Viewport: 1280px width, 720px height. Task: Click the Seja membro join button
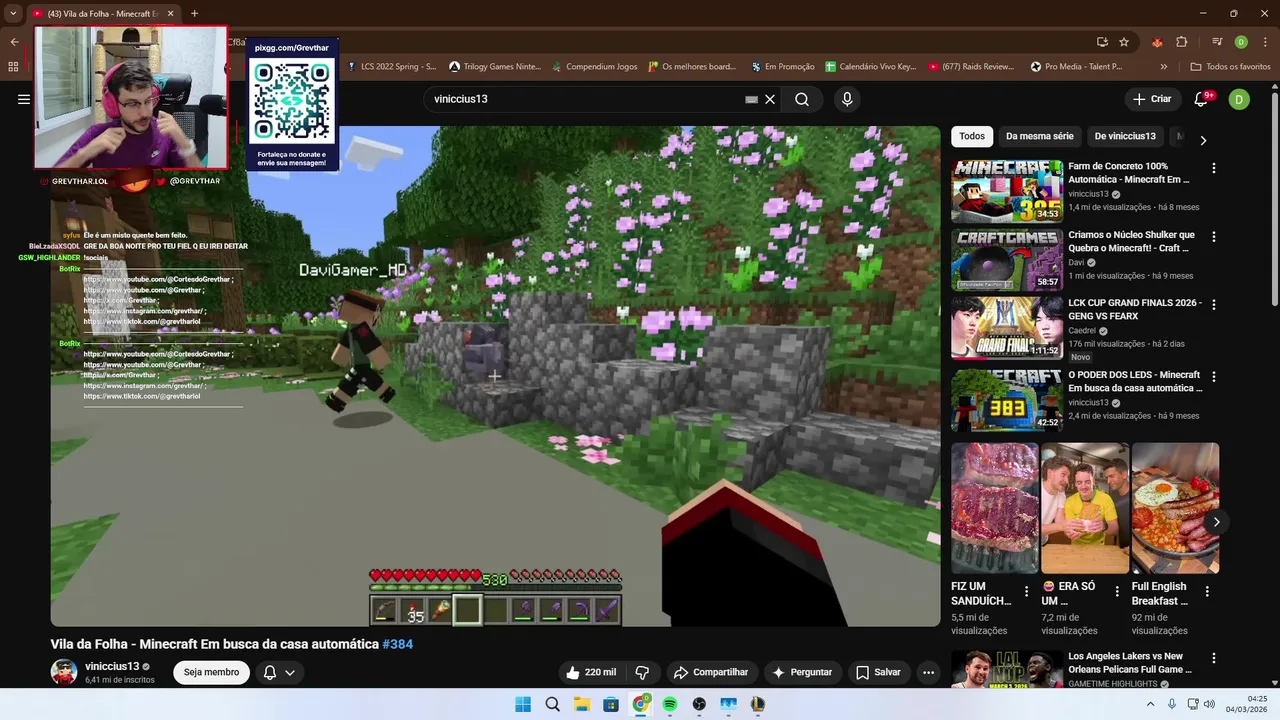coord(211,672)
